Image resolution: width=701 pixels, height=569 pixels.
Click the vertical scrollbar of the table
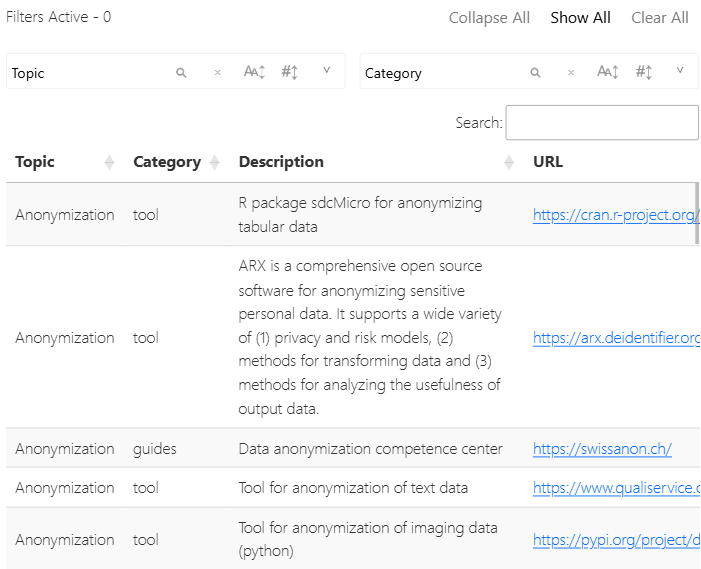coord(697,213)
